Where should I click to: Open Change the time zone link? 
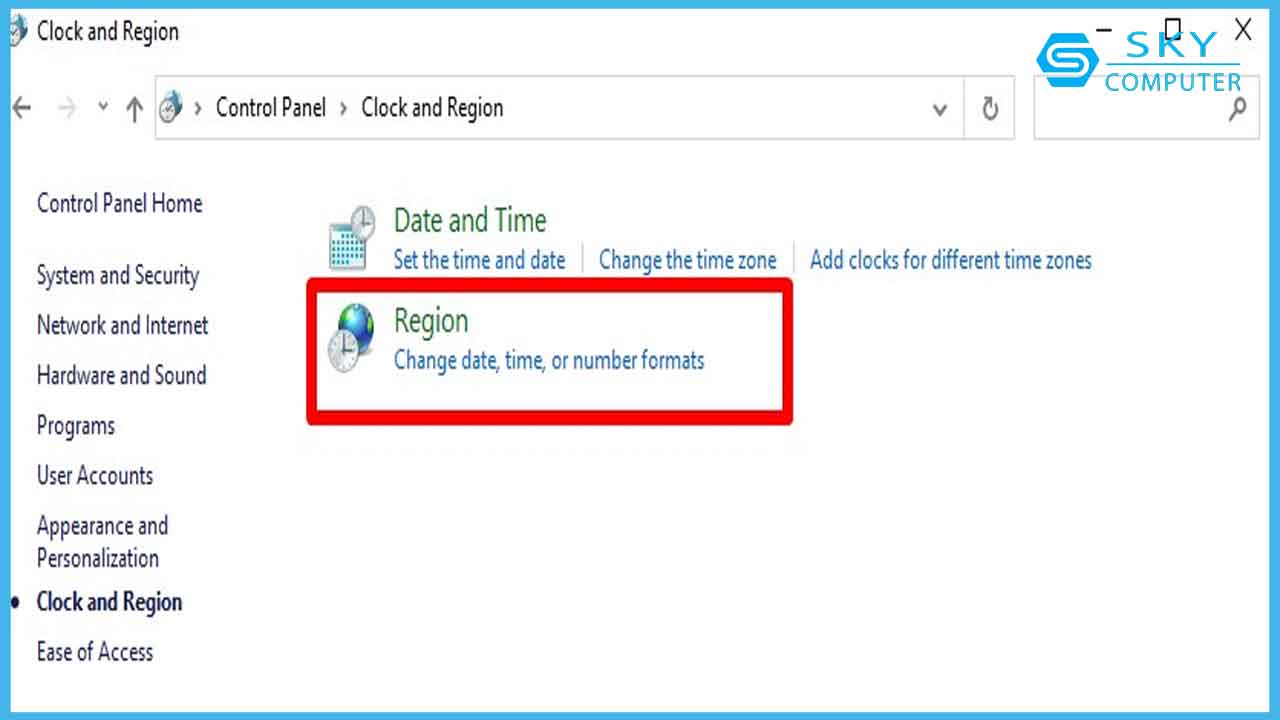click(687, 260)
